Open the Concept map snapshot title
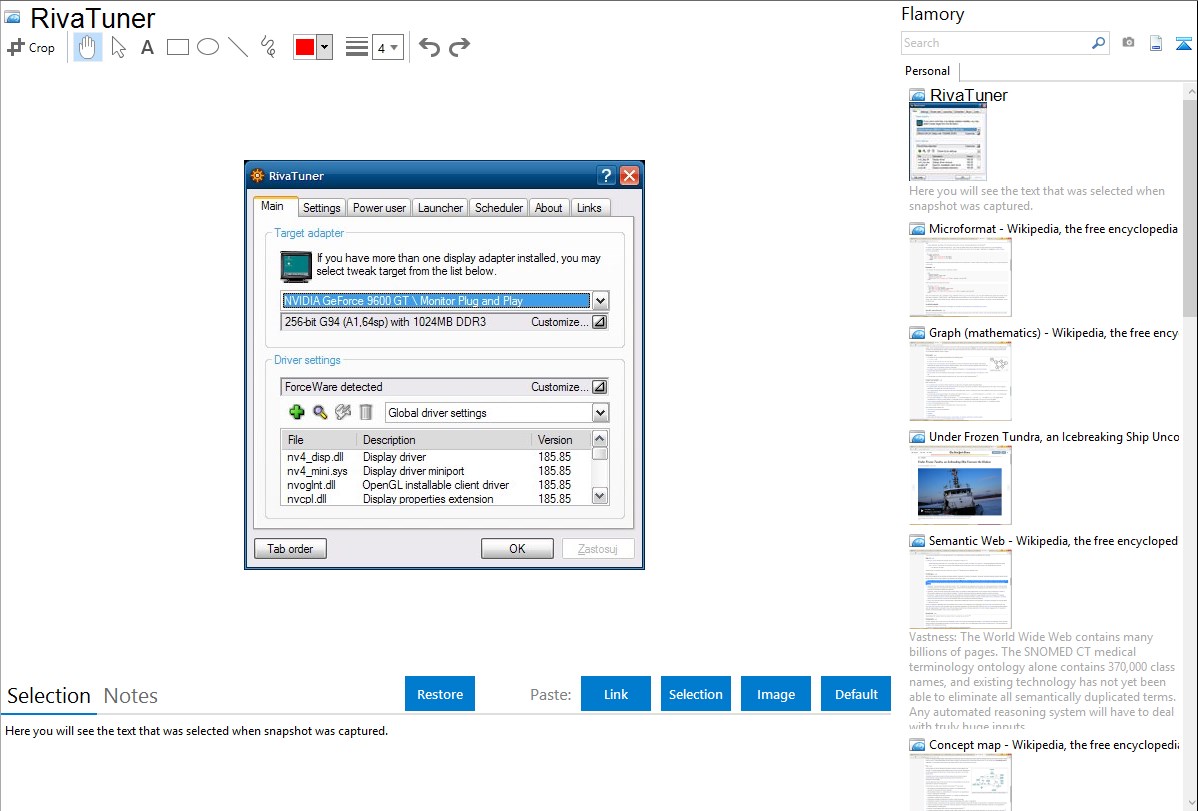The width and height of the screenshot is (1198, 811). 1053,744
